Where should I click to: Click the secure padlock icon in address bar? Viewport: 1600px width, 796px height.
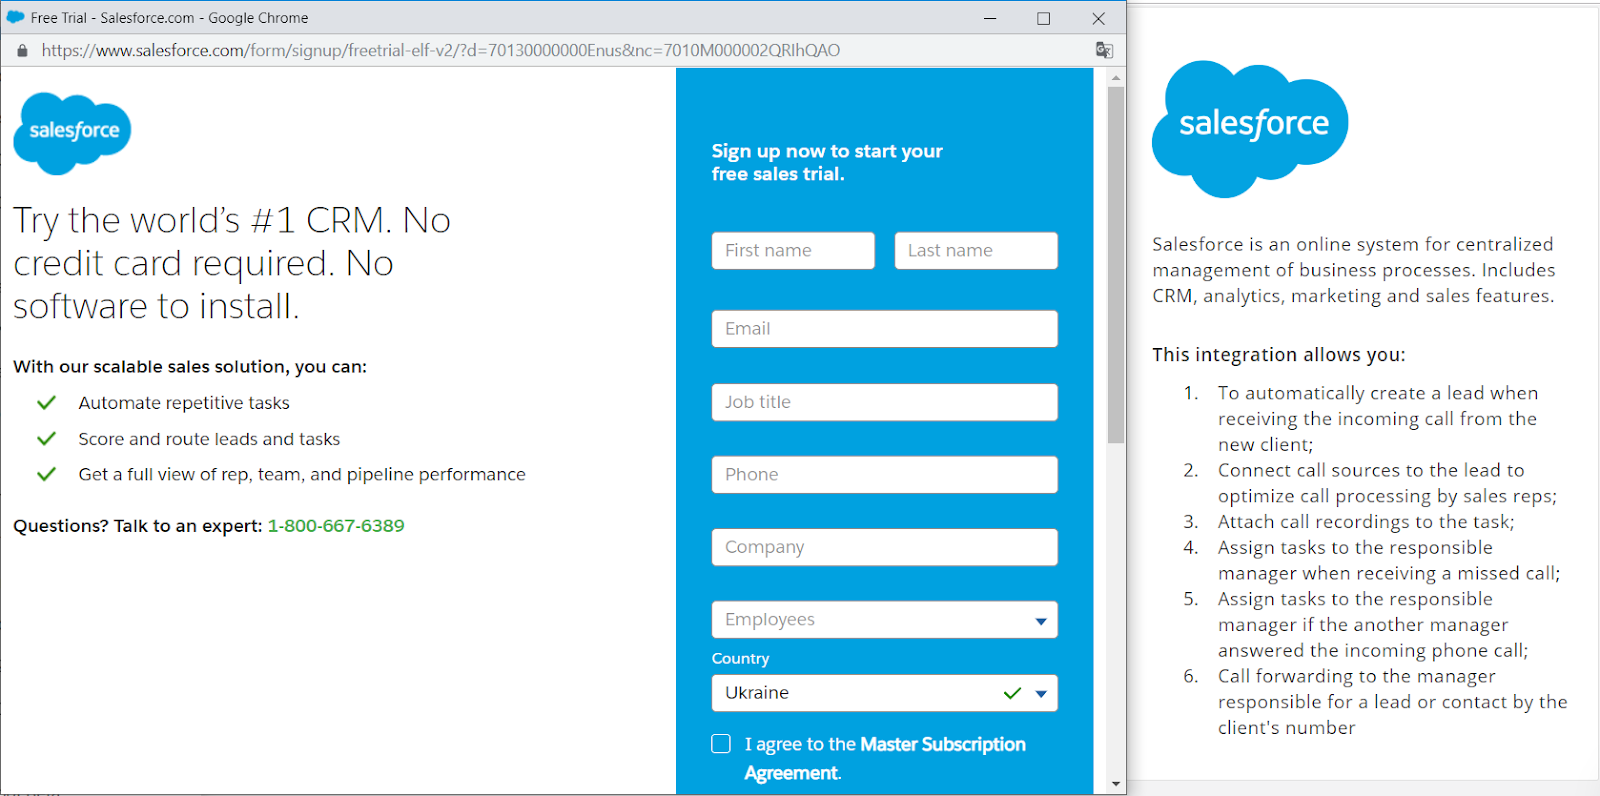coord(22,50)
